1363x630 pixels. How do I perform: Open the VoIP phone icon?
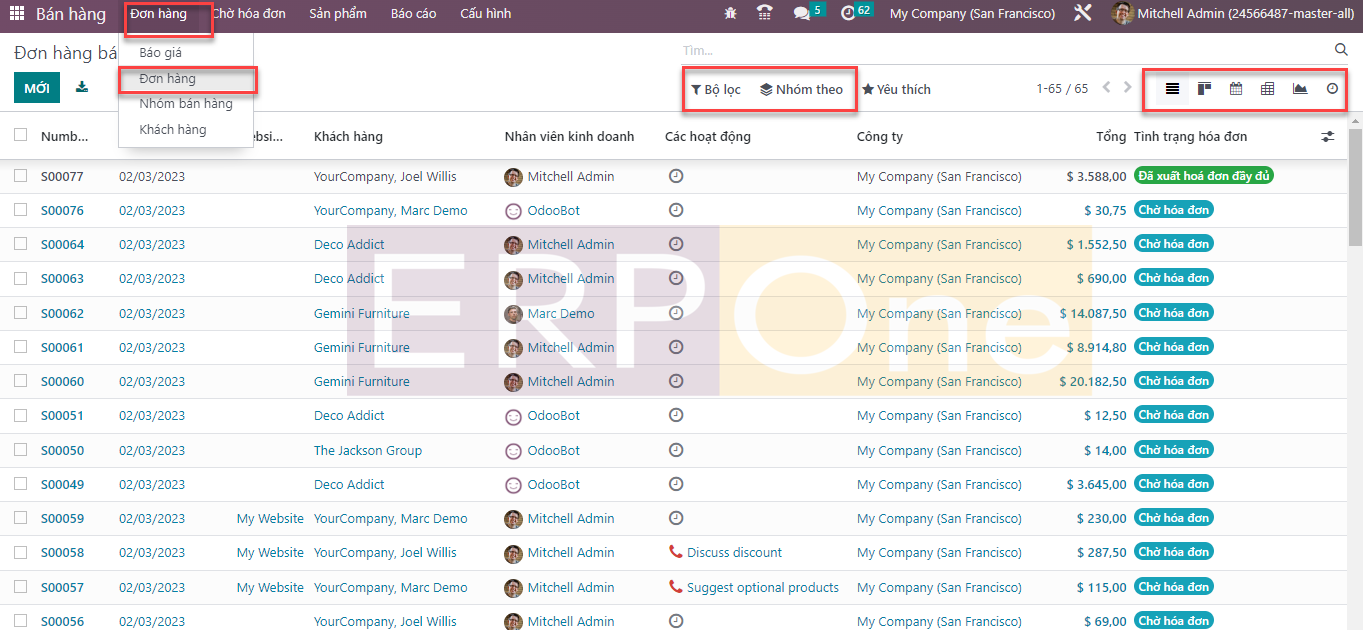coord(765,14)
